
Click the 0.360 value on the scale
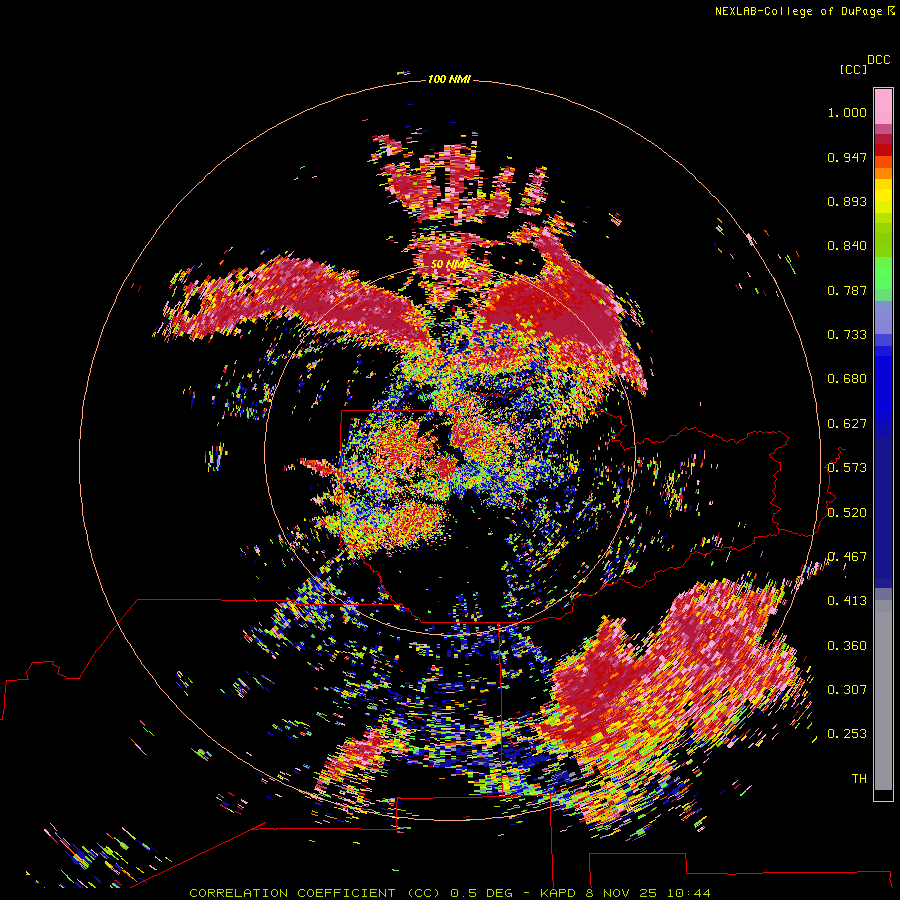(847, 646)
